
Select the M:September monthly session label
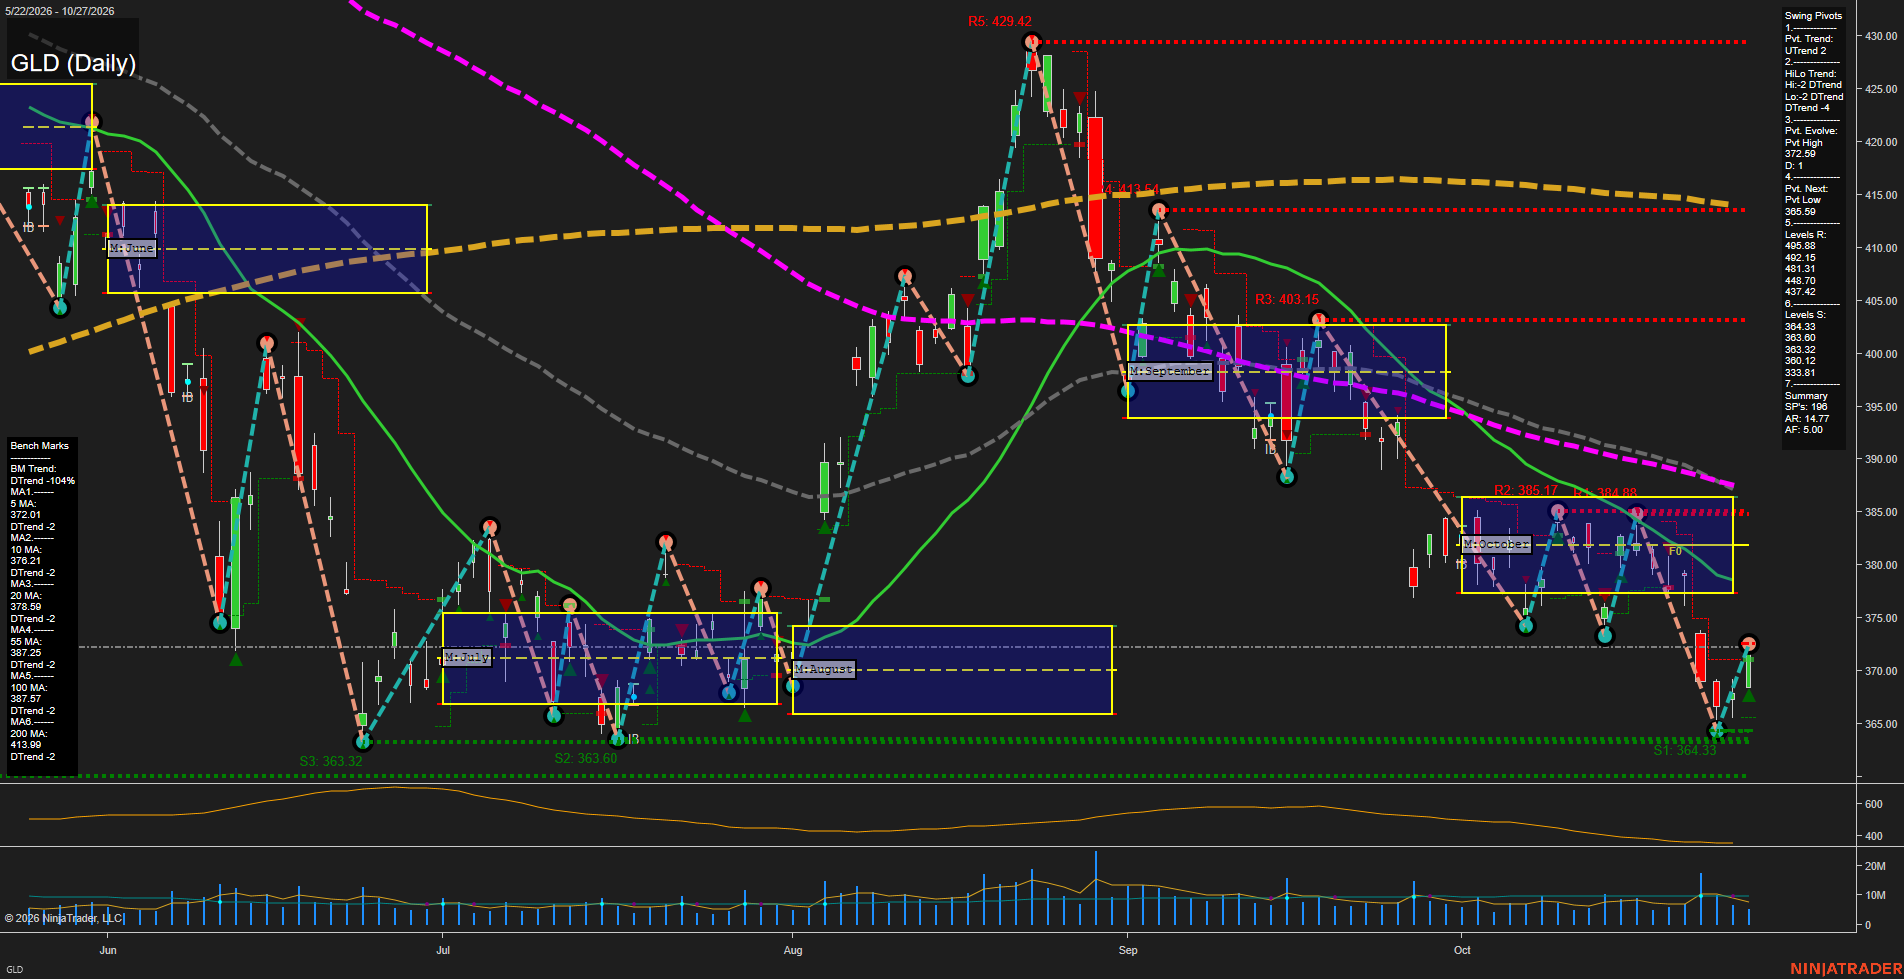tap(1170, 371)
